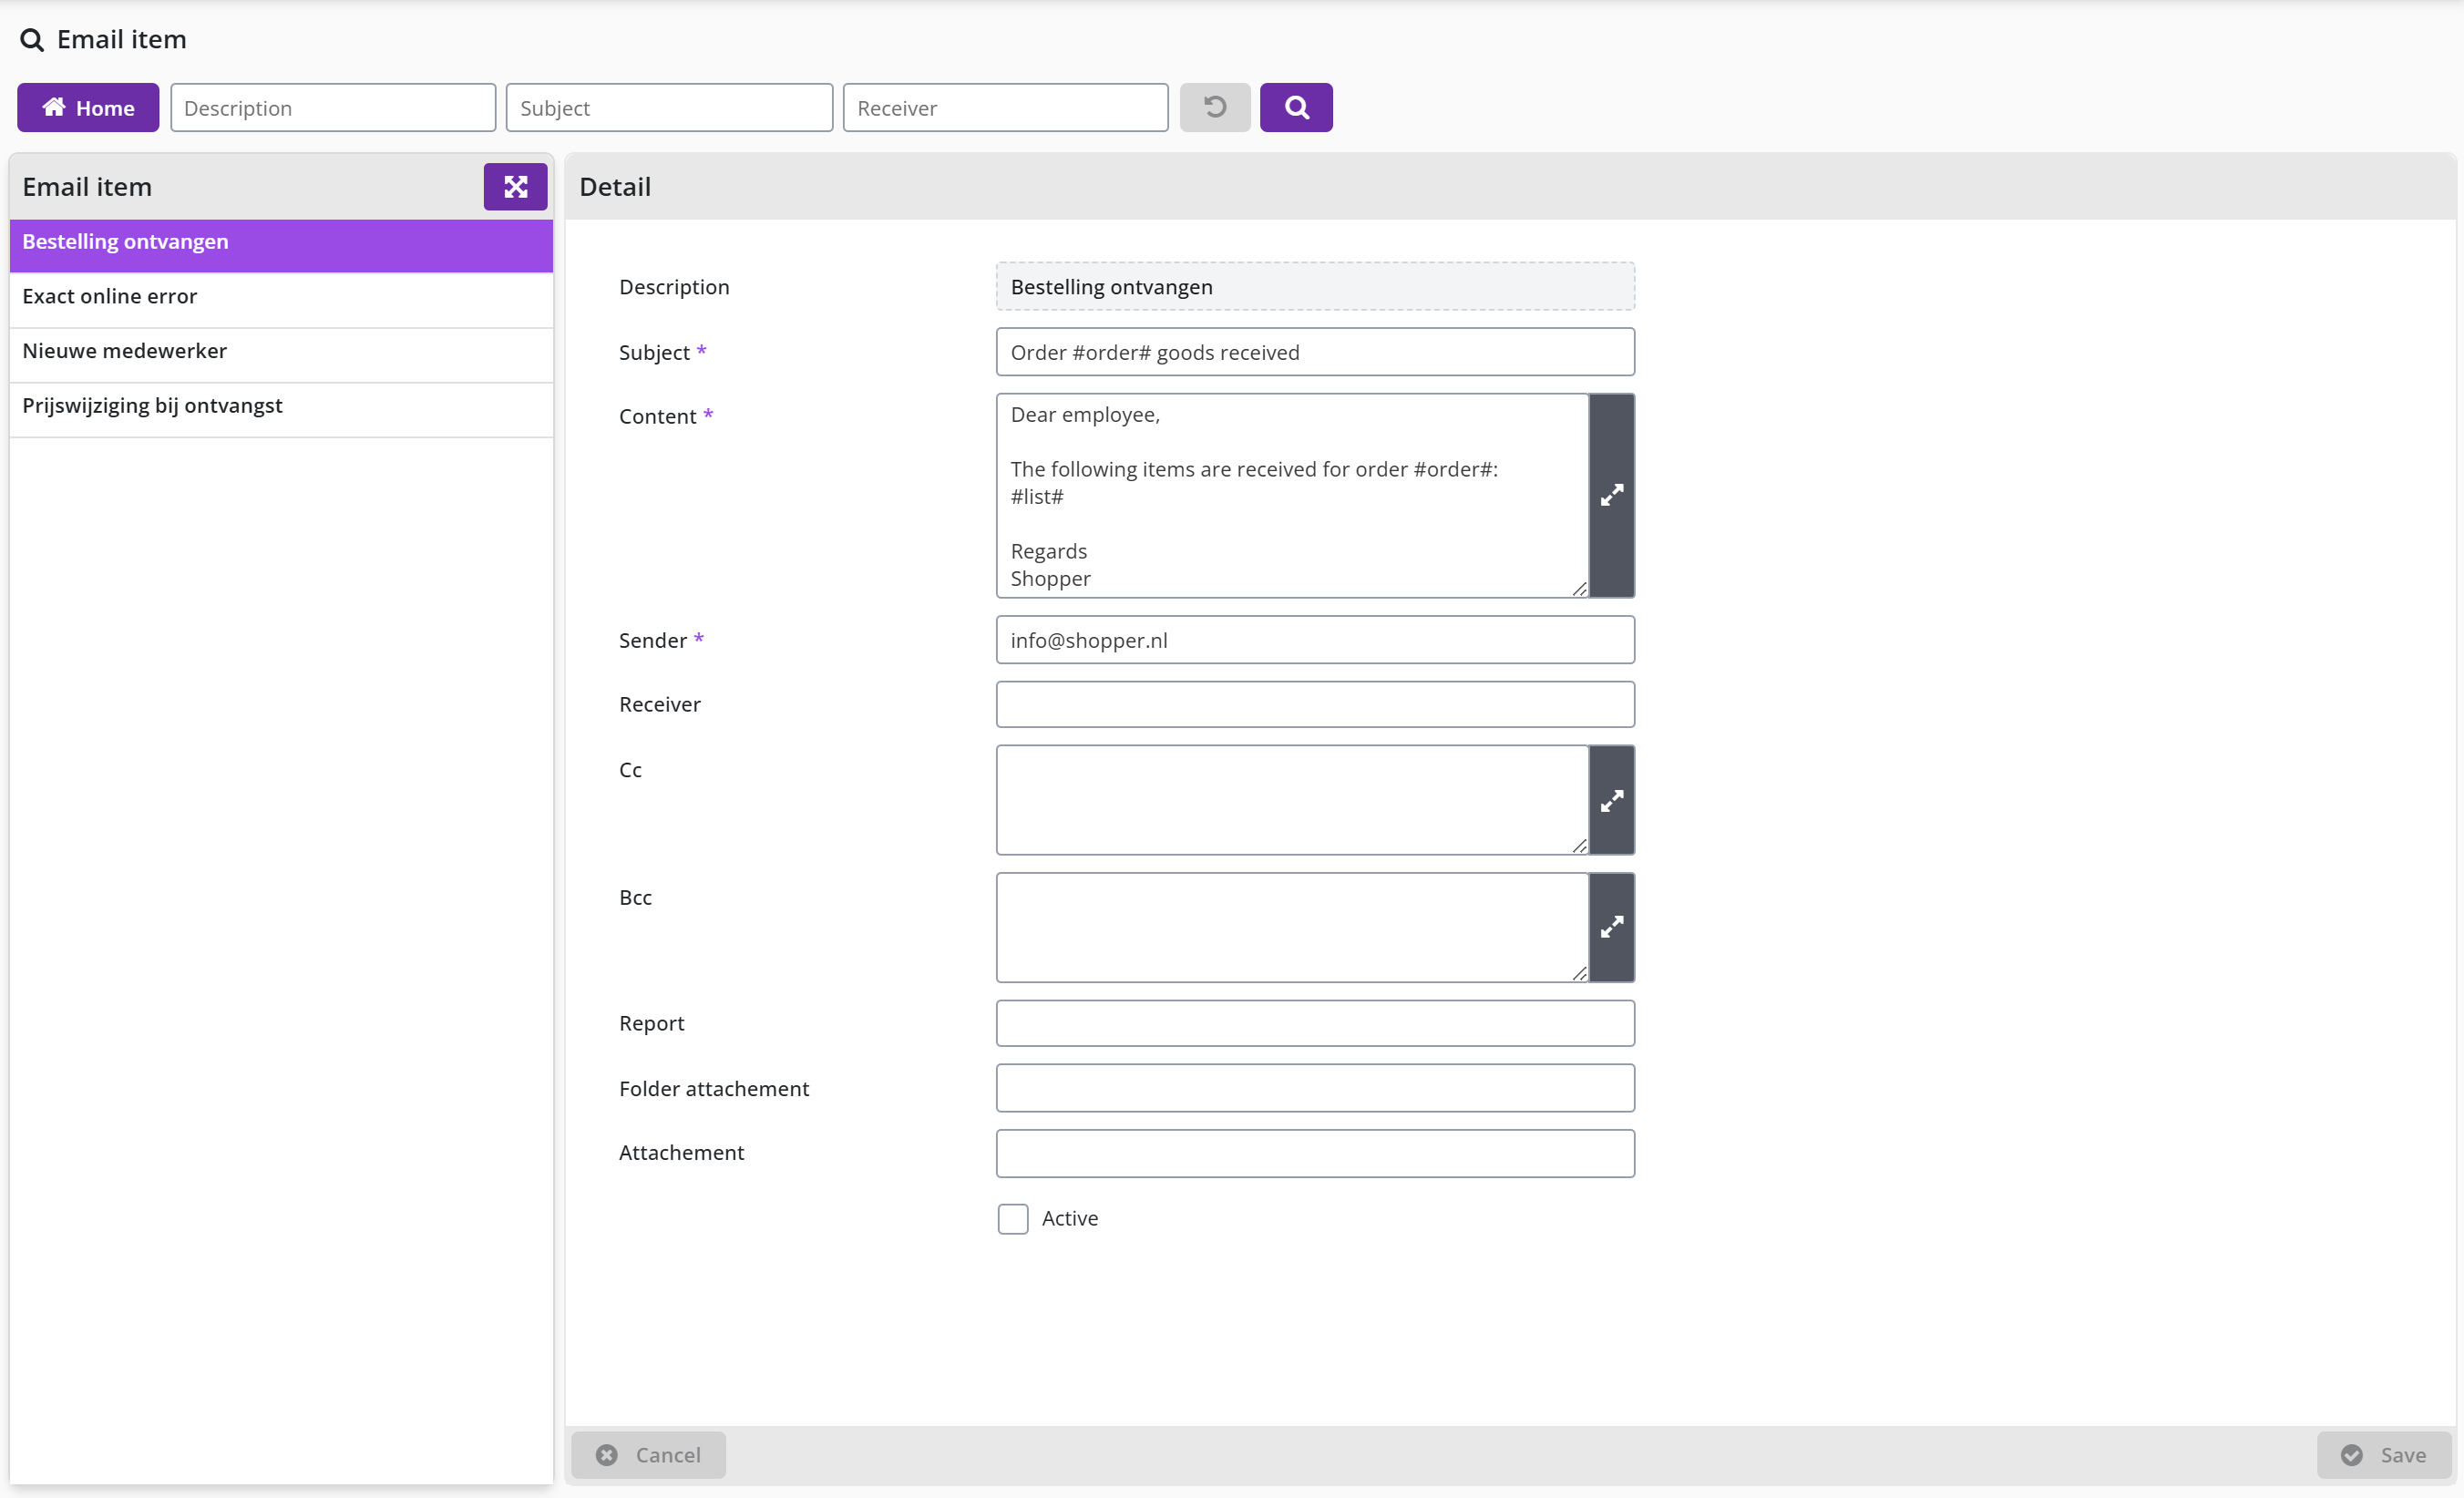Focus the Description search filter
Image resolution: width=2464 pixels, height=1498 pixels.
(333, 107)
